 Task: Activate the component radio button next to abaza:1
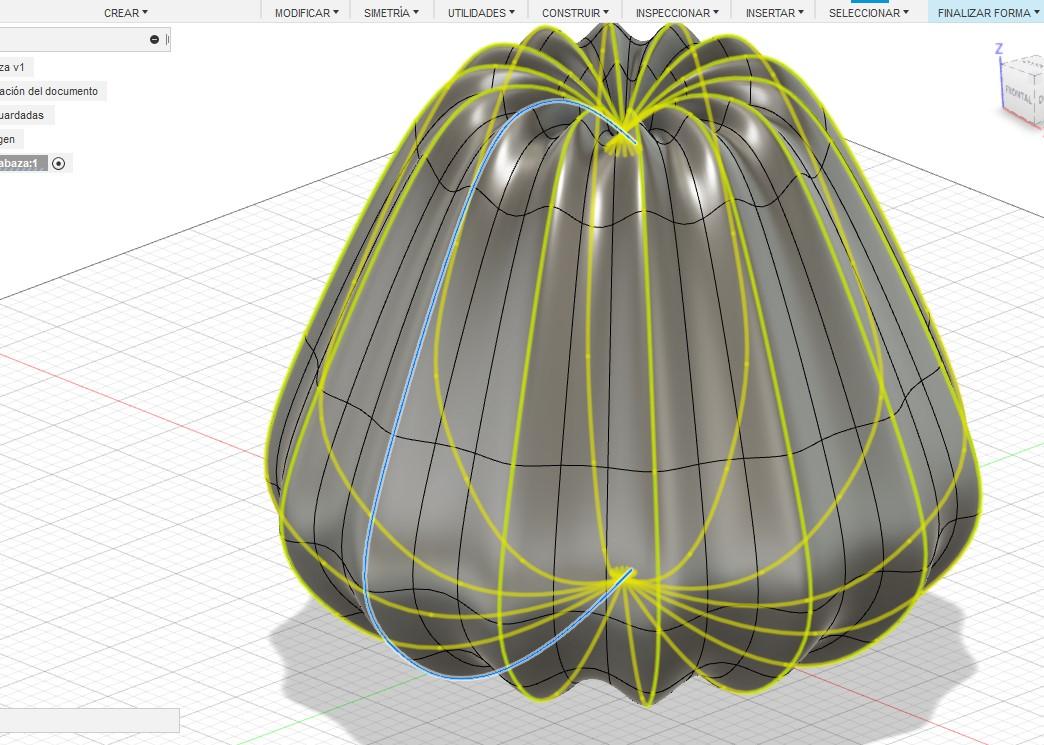(59, 163)
